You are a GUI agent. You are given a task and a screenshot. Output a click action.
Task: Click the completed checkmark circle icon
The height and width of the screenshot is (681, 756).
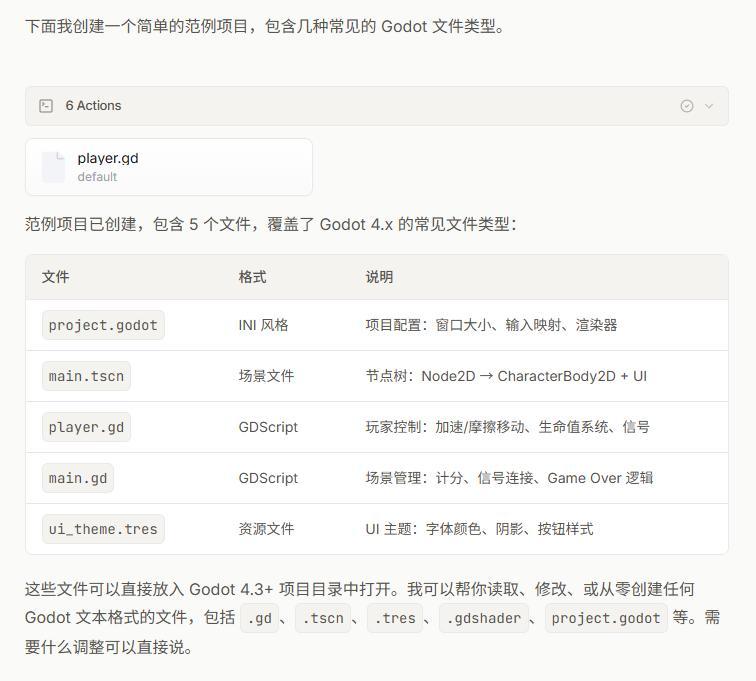[x=687, y=106]
